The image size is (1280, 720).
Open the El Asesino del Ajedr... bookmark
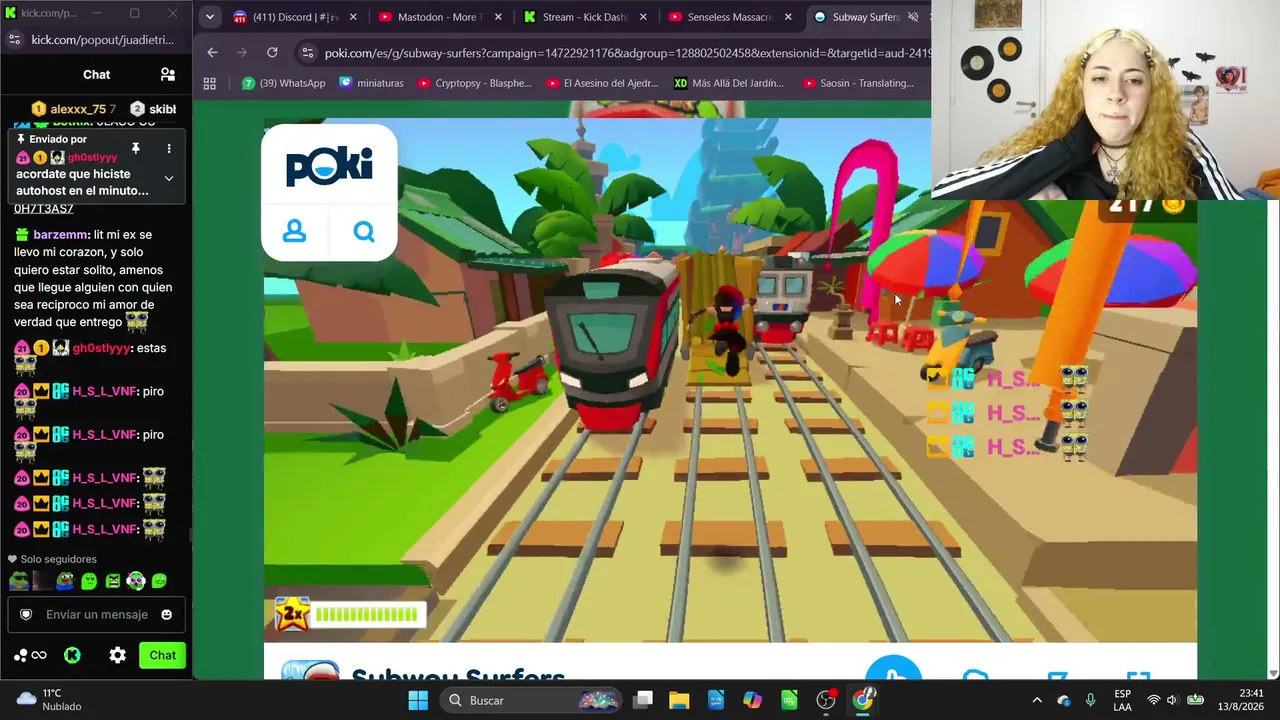[602, 83]
